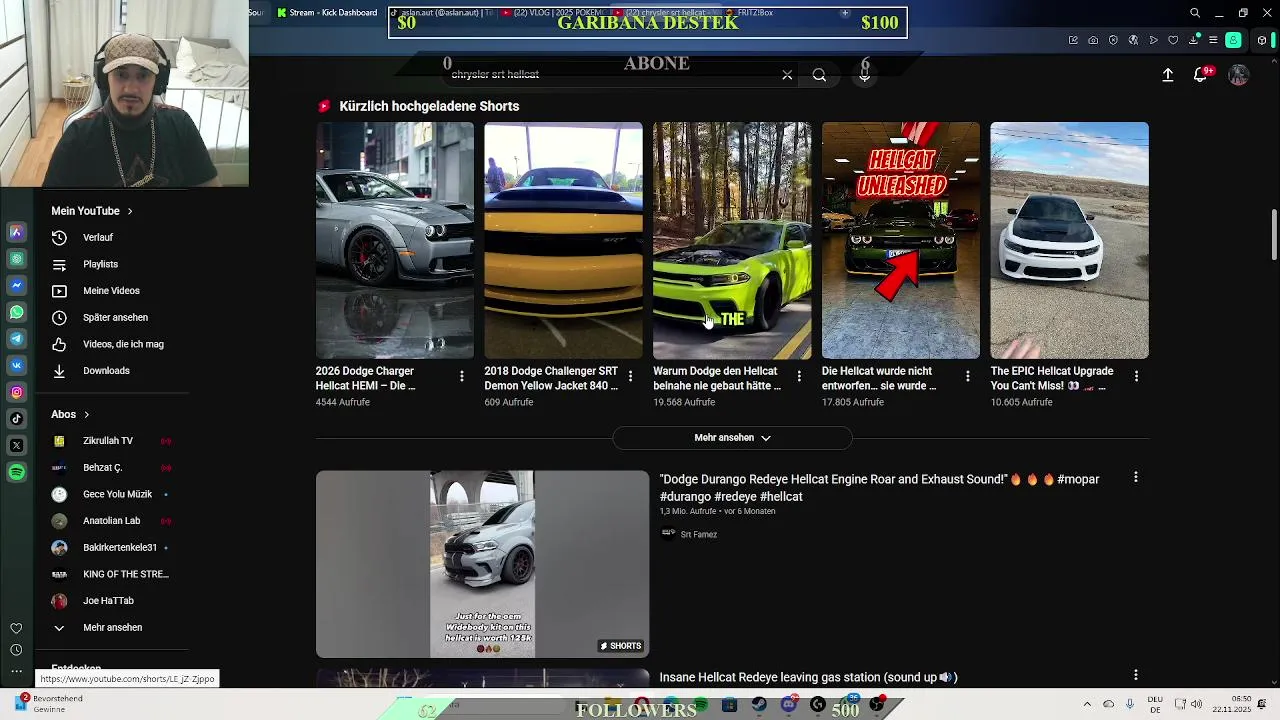Open white Hellcat EPIC Upgrade thumbnail
Screen dimensions: 1280x720
pos(1069,240)
